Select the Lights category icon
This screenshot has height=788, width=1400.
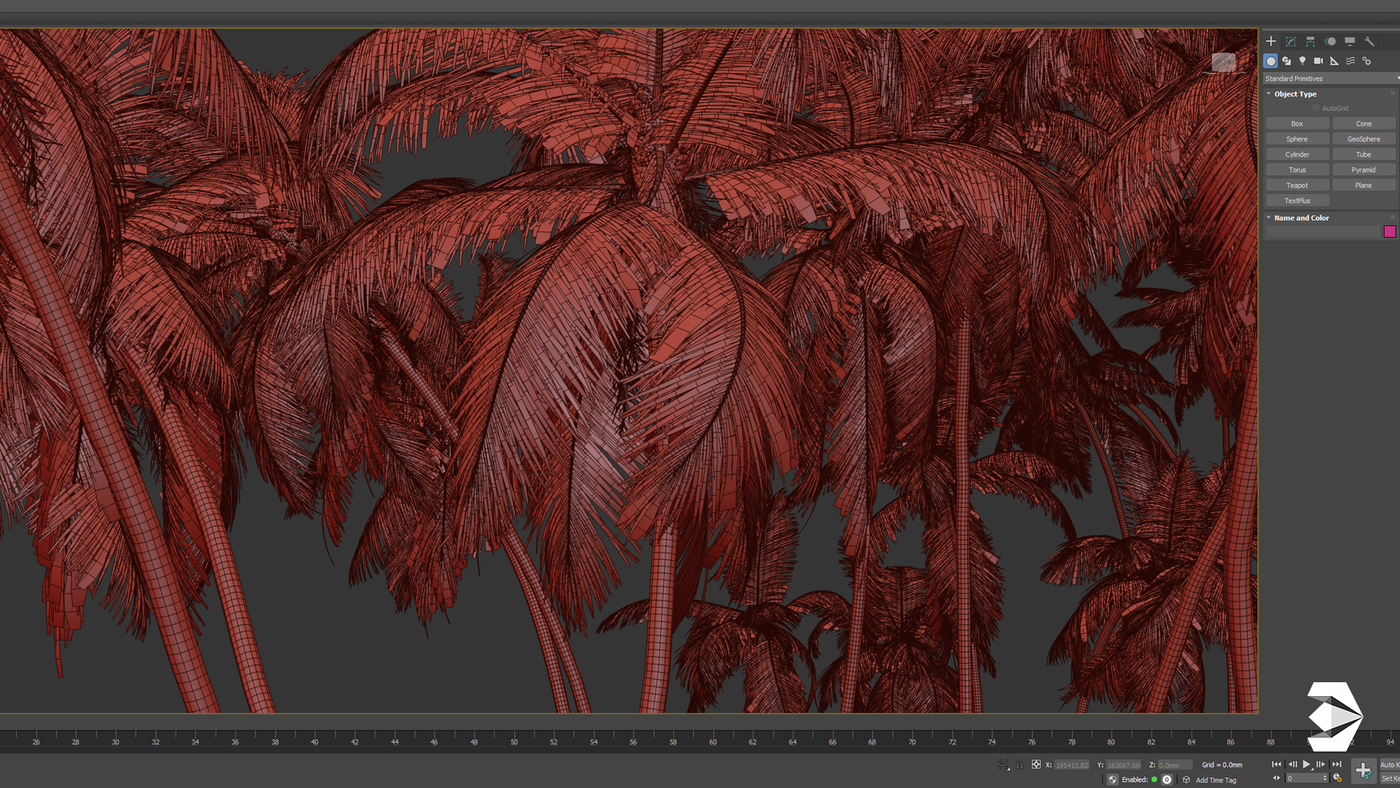[x=1302, y=61]
